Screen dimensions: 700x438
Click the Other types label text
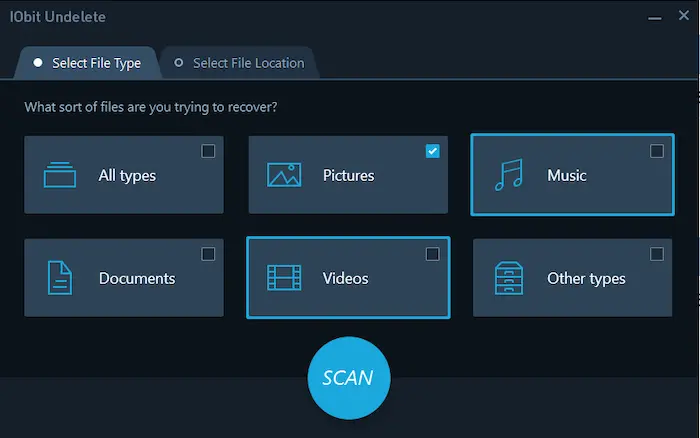click(x=586, y=279)
